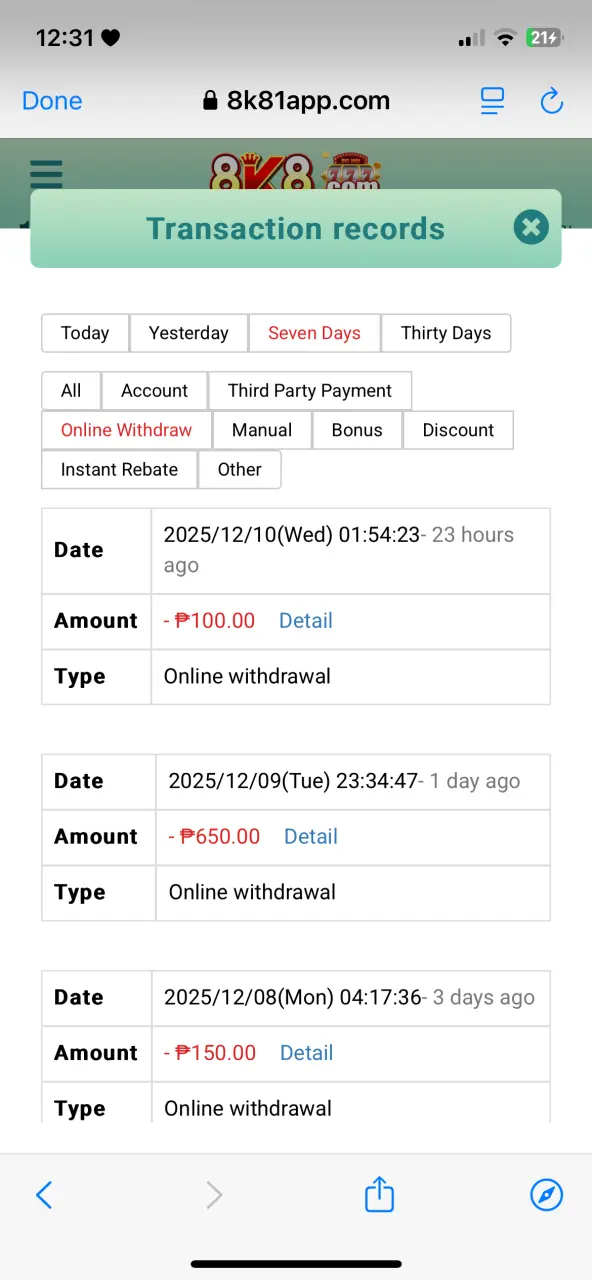Tap the 8k81app.com address bar
Image resolution: width=592 pixels, height=1280 pixels.
click(x=296, y=100)
